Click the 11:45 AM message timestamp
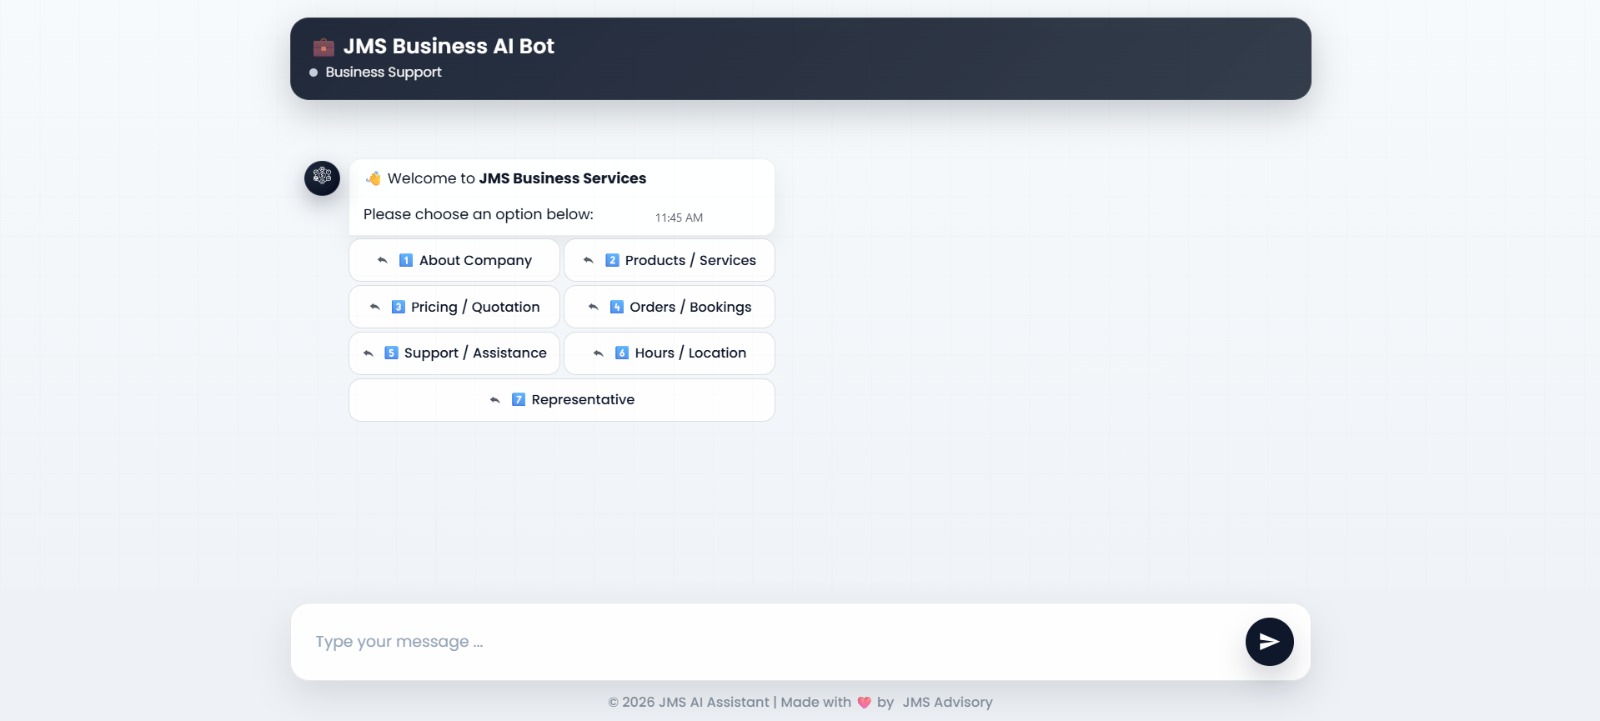Image resolution: width=1600 pixels, height=721 pixels. (x=679, y=218)
